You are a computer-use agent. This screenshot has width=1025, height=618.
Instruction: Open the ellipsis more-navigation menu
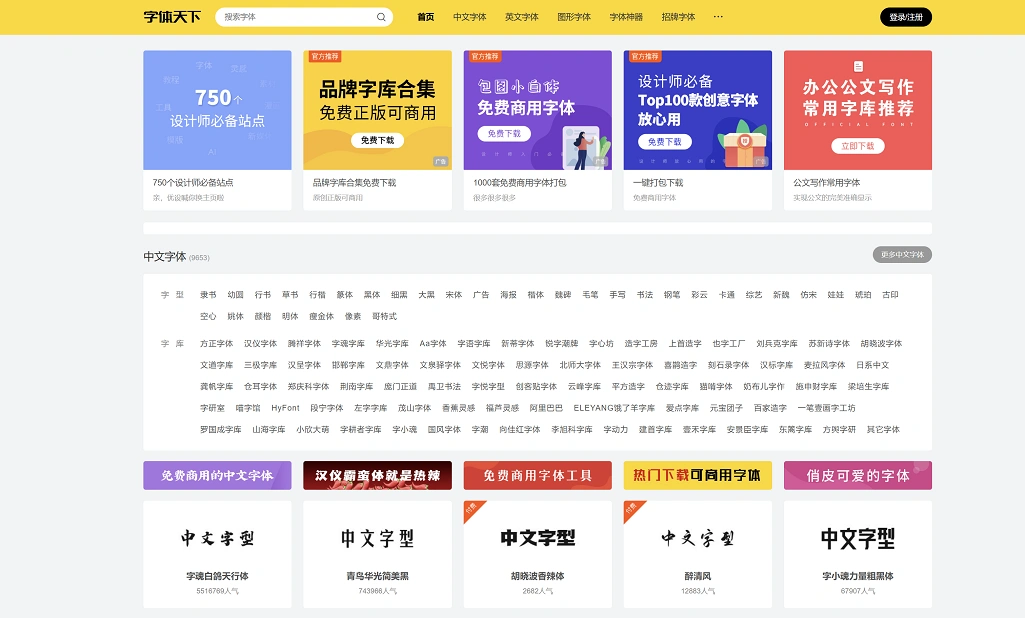pyautogui.click(x=716, y=17)
